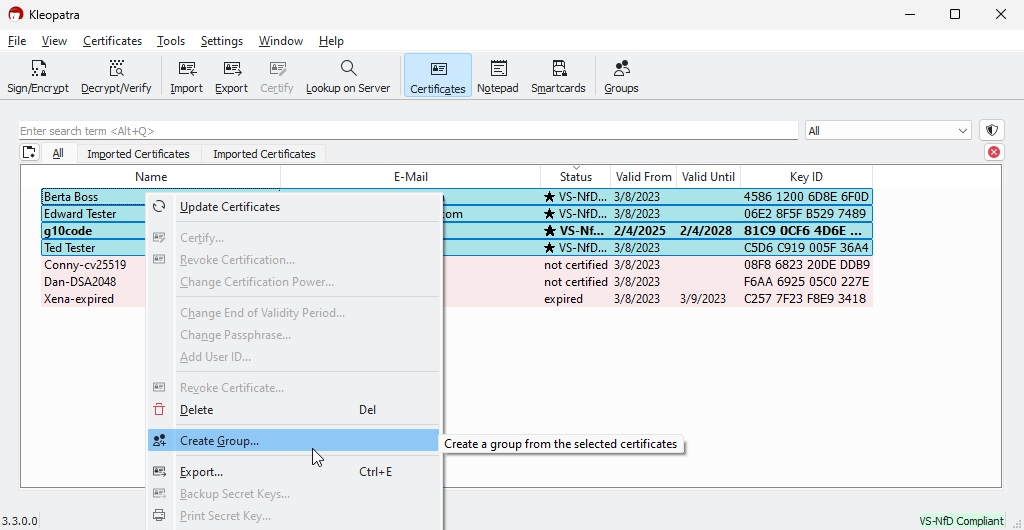This screenshot has height=530, width=1024.
Task: Click the red close tab button
Action: pyautogui.click(x=993, y=152)
